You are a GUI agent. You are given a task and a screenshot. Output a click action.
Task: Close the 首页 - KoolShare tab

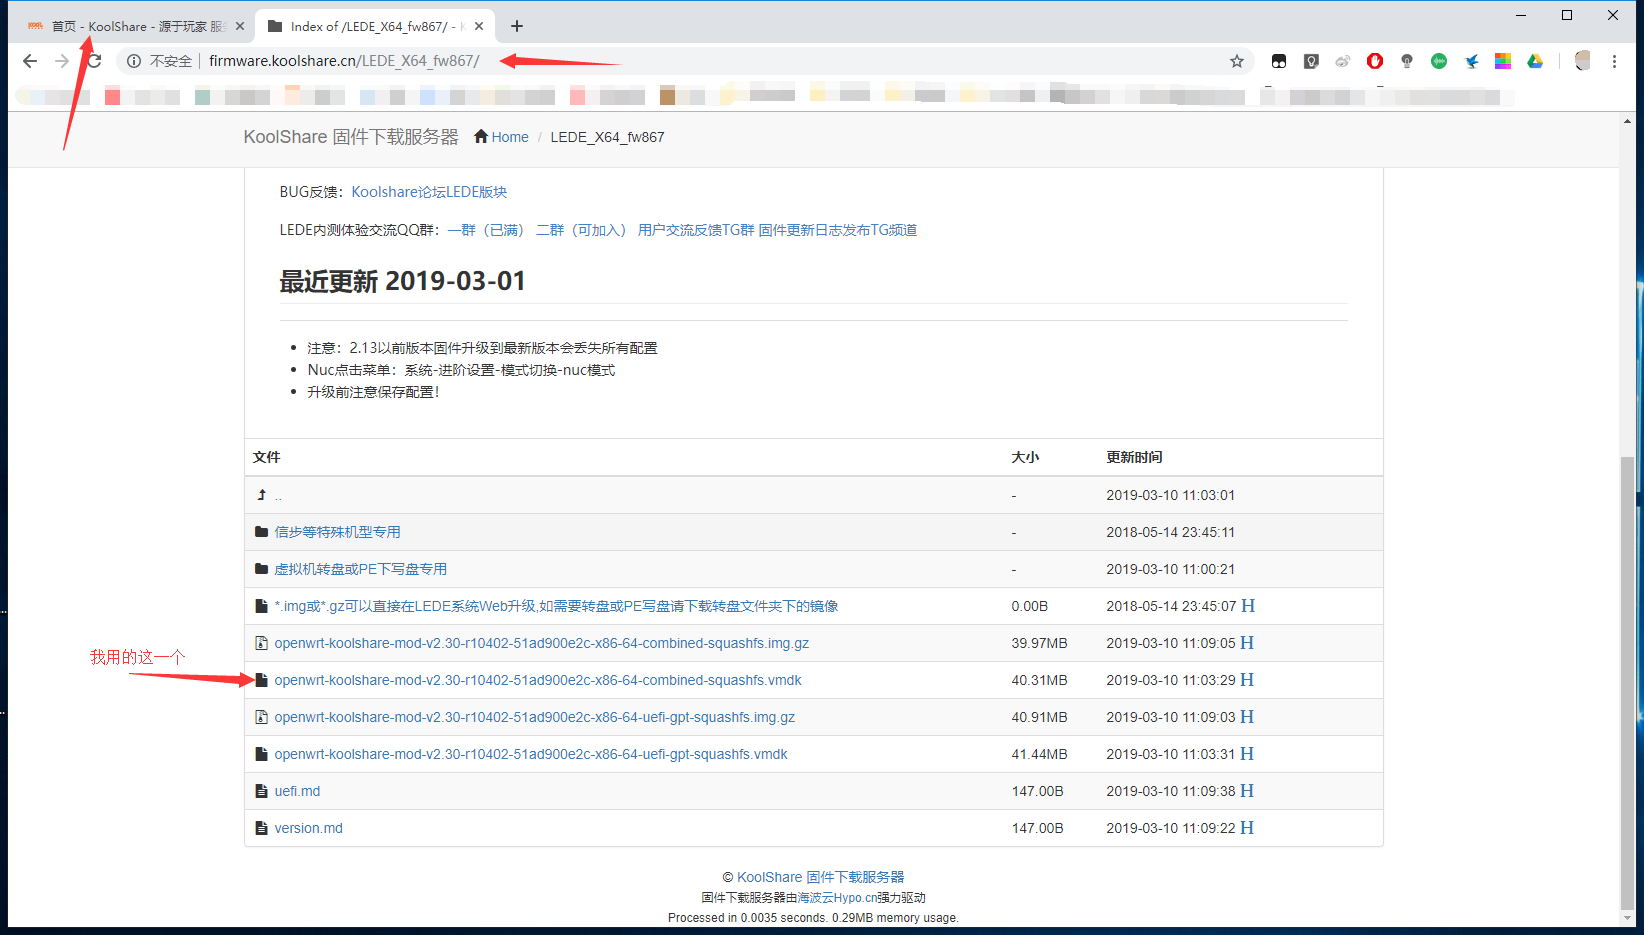240,26
